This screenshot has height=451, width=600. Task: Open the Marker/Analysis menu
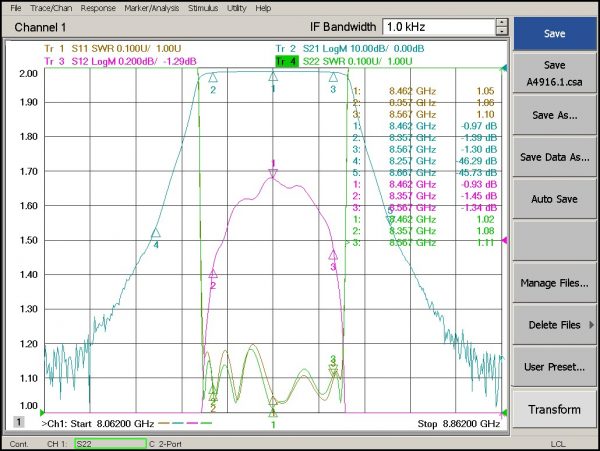pyautogui.click(x=152, y=8)
